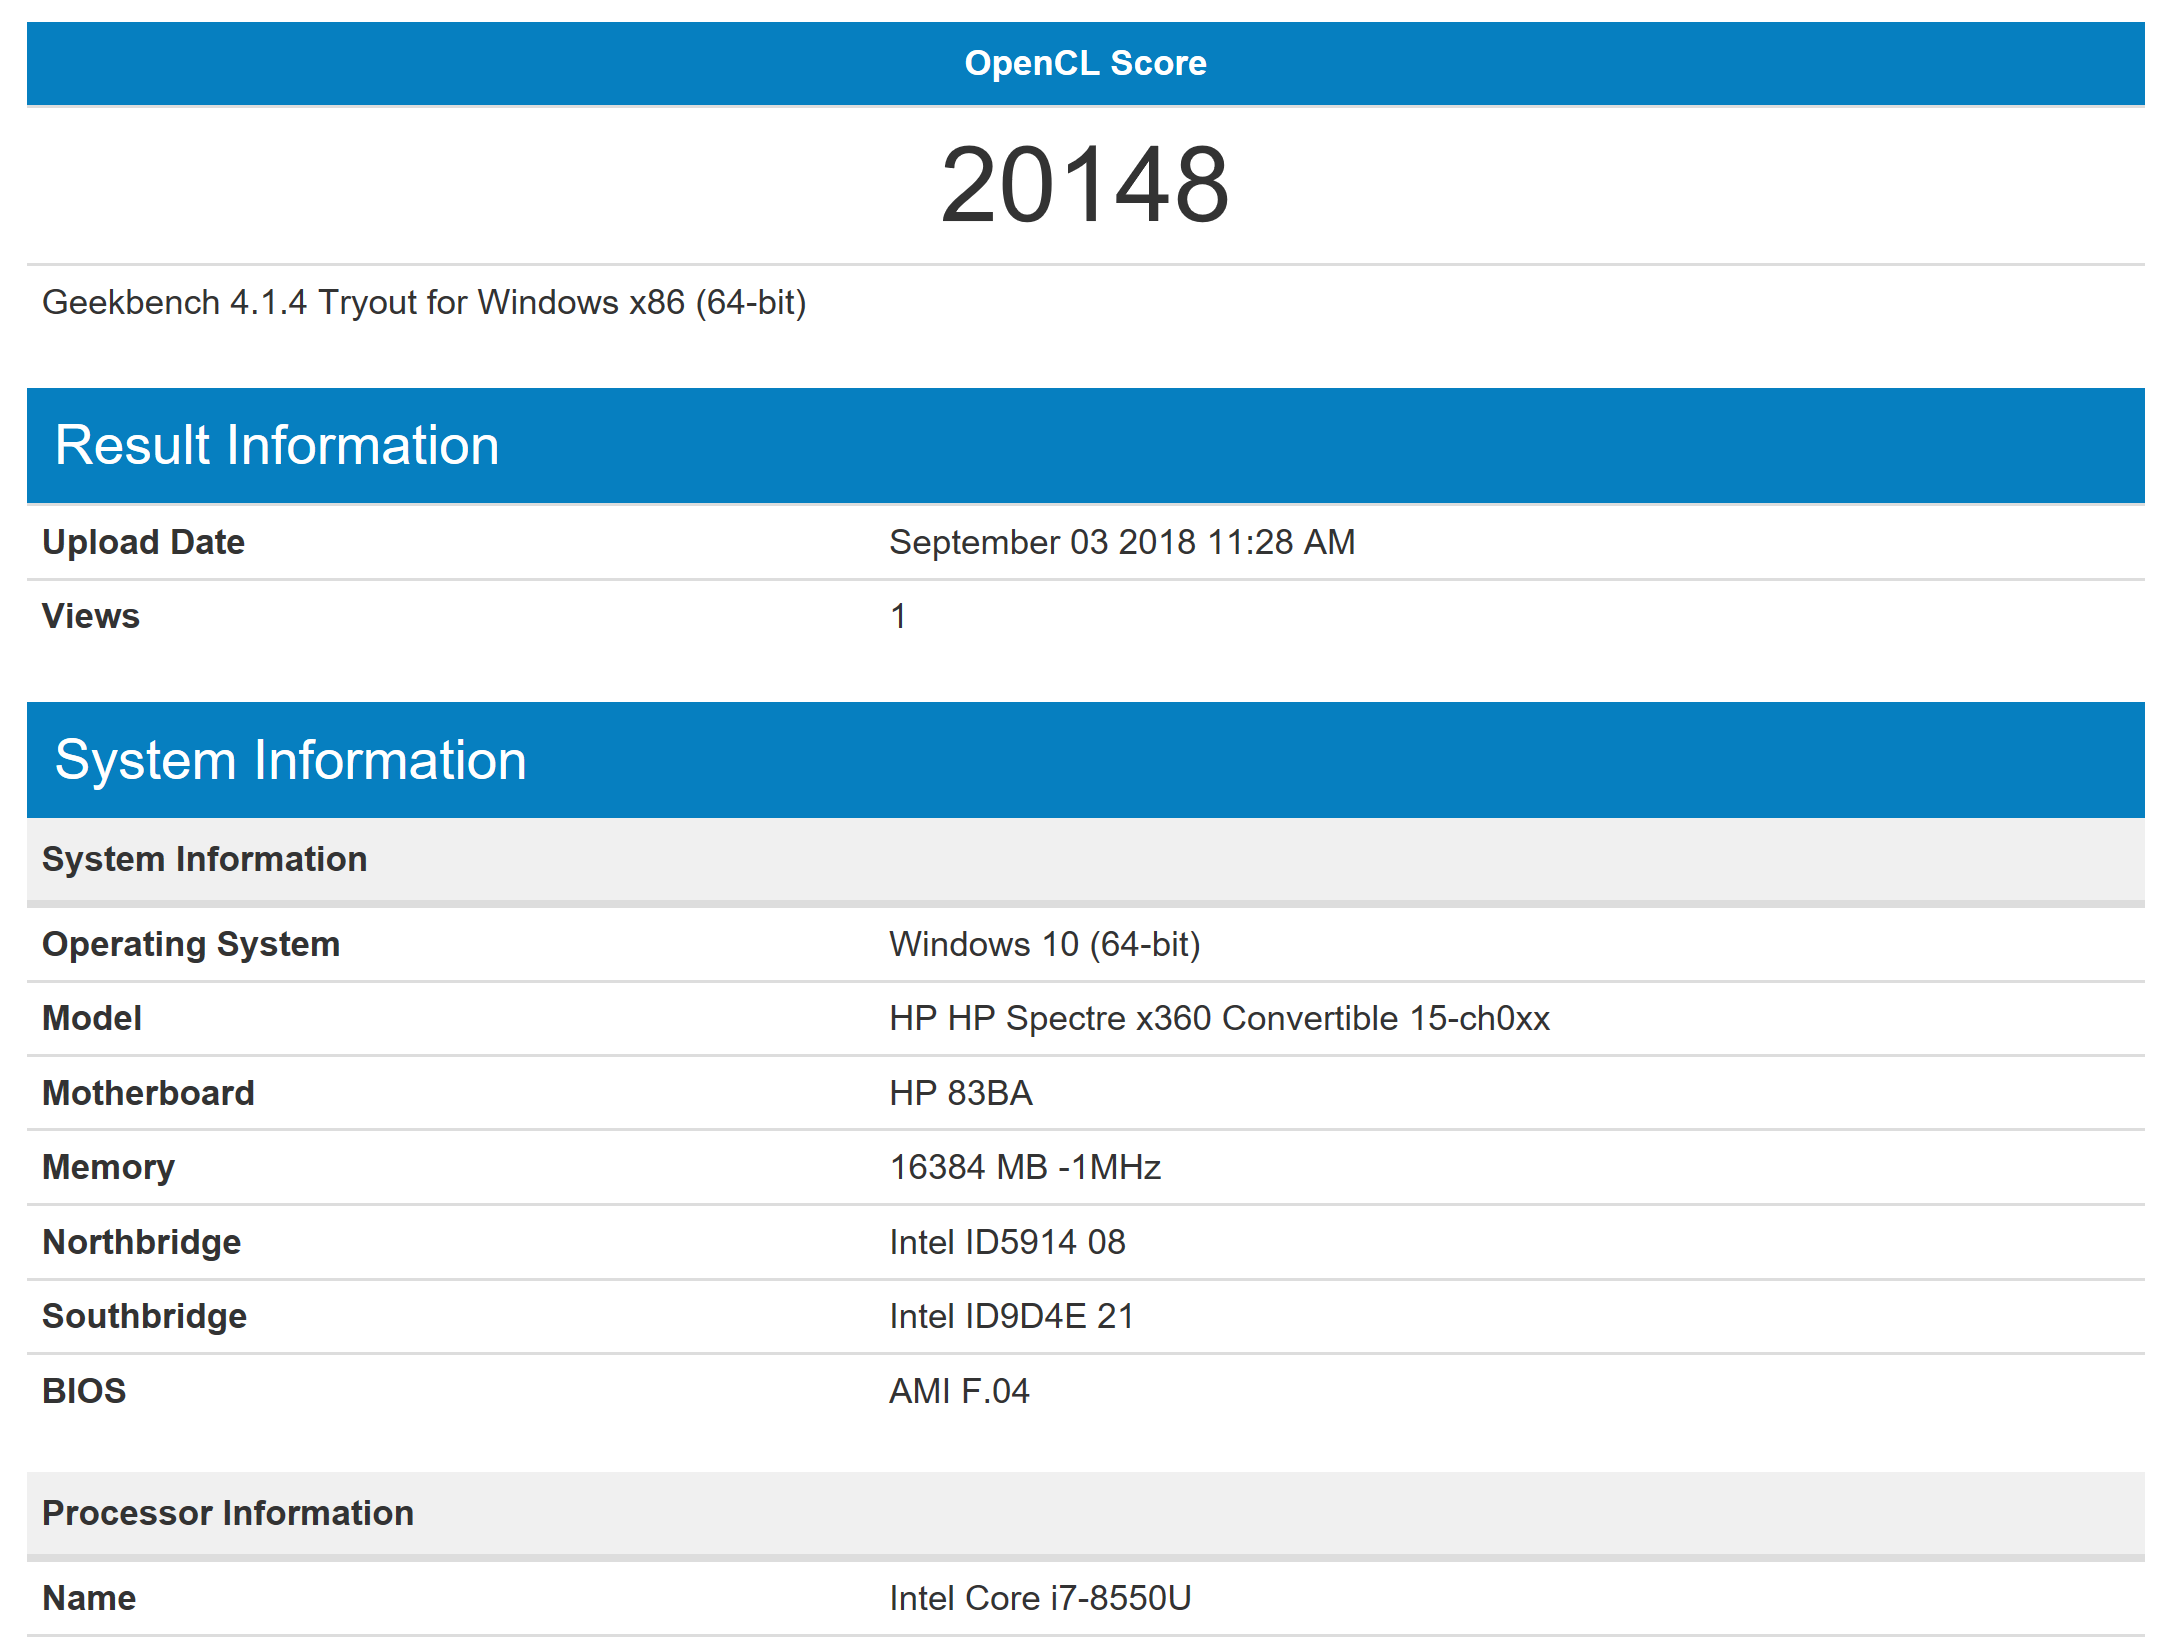This screenshot has height=1649, width=2176.
Task: Select the AMI F.04 BIOS value
Action: 959,1391
